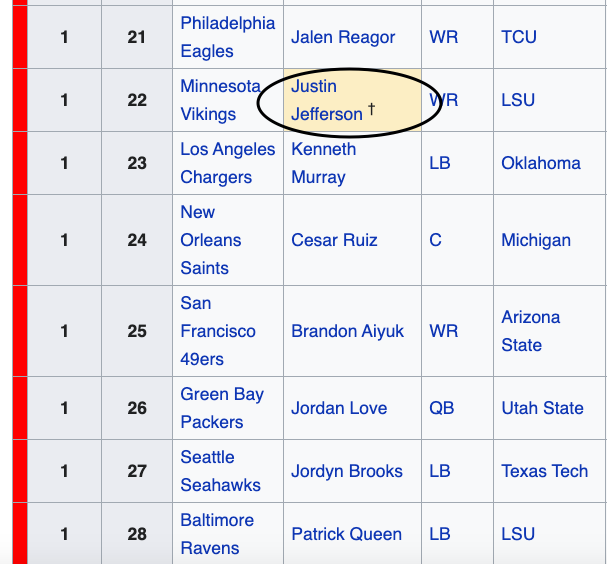Click the Jalen Reagor player link
The width and height of the screenshot is (607, 564).
(x=343, y=37)
